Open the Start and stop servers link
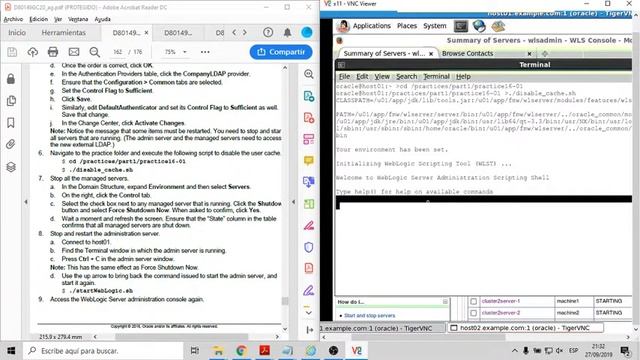This screenshot has width=640, height=360. [x=369, y=316]
